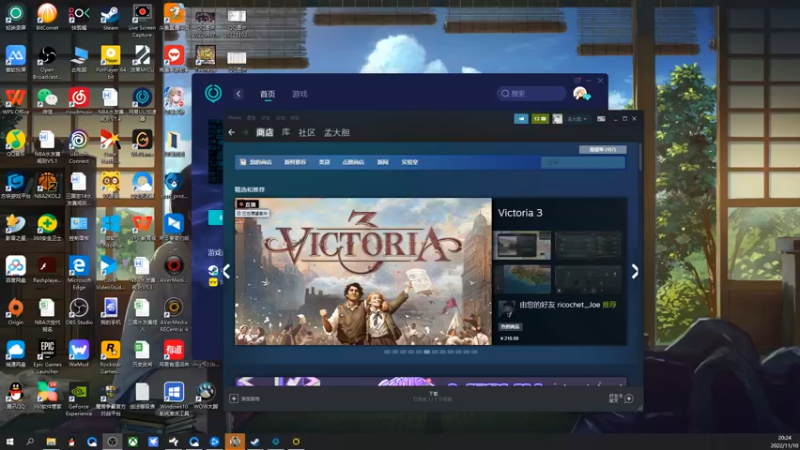800x450 pixels.
Task: Switch Steam to Big Picture mode icon
Action: (x=601, y=118)
